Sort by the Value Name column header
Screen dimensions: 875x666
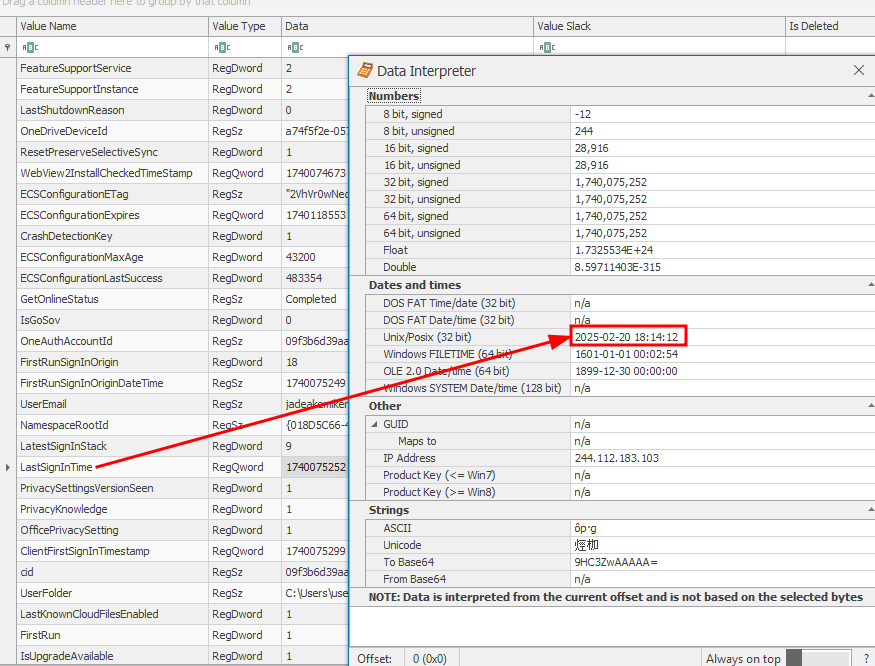[112, 26]
